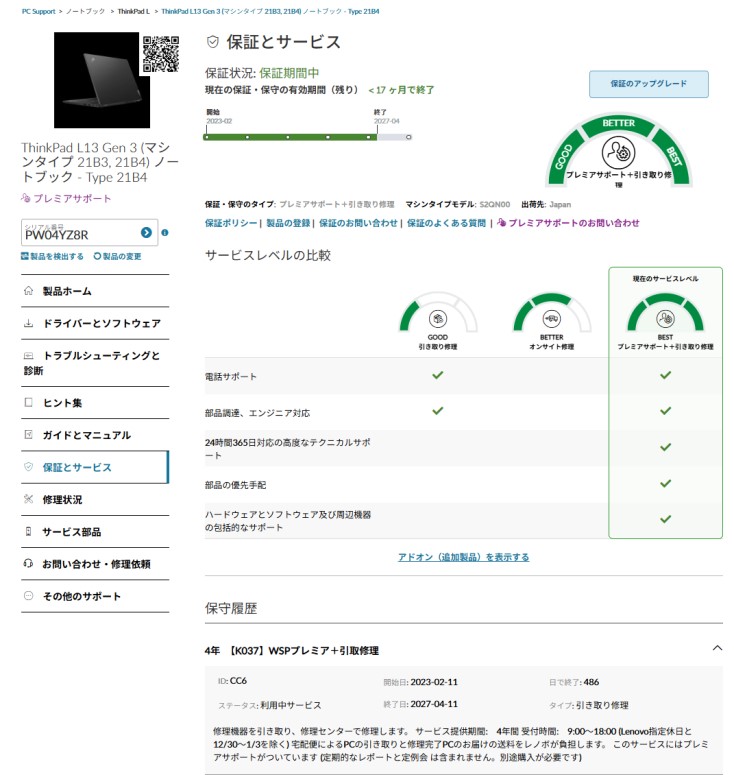Click 保証のよくある質問 link
This screenshot has height=775, width=734.
tap(446, 223)
